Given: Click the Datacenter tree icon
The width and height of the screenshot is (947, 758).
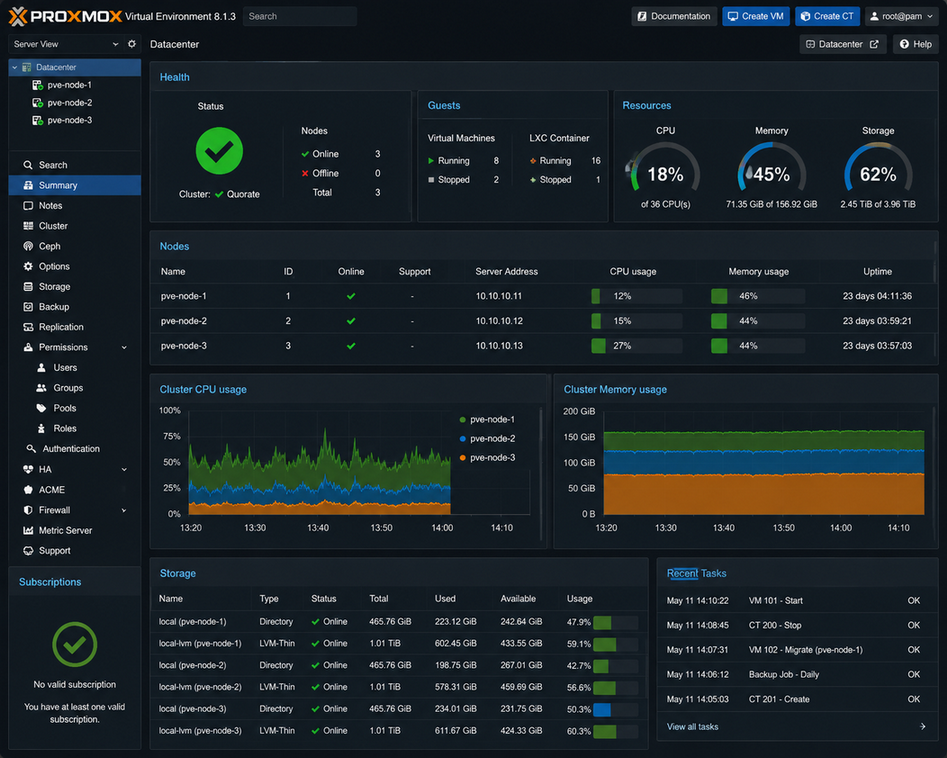Looking at the screenshot, I should pos(27,67).
